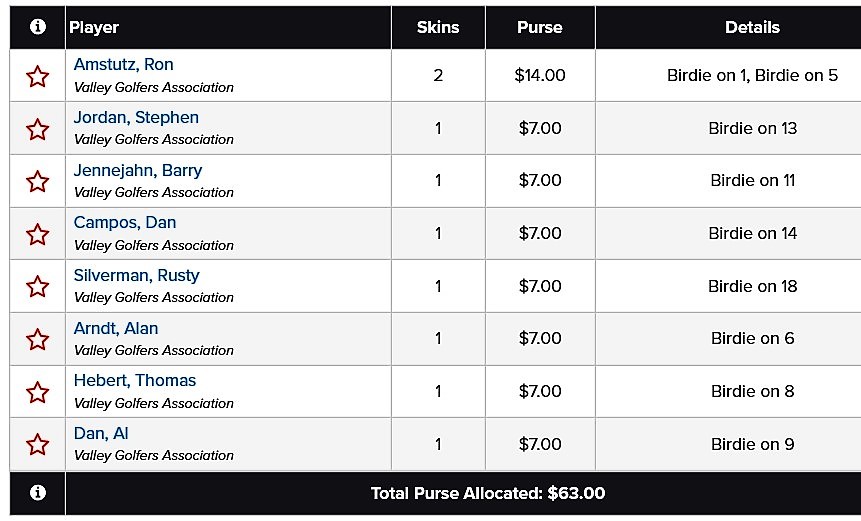861x521 pixels.
Task: Favorite Thomas Hebert using the star
Action: (x=37, y=392)
